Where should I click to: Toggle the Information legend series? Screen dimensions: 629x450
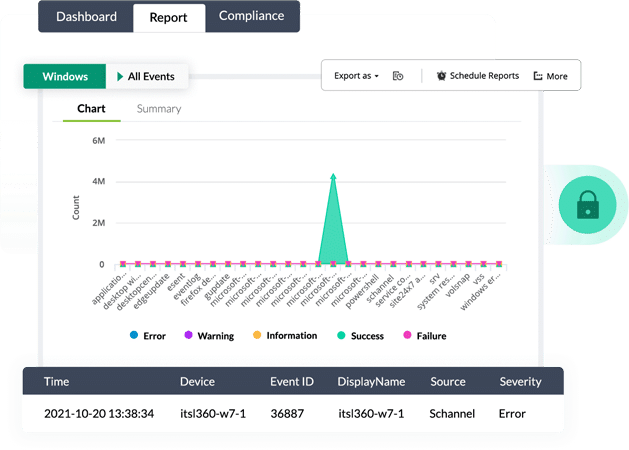pos(285,335)
